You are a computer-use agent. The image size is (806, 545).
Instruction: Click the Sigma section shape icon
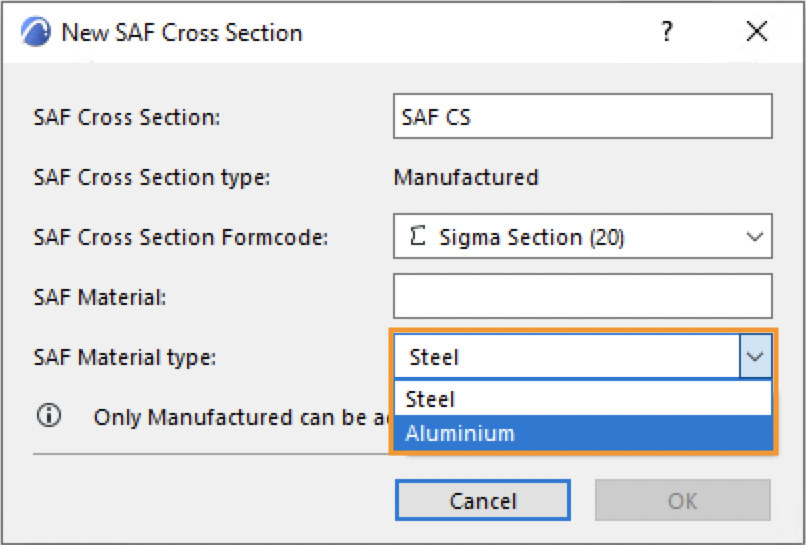coord(419,238)
